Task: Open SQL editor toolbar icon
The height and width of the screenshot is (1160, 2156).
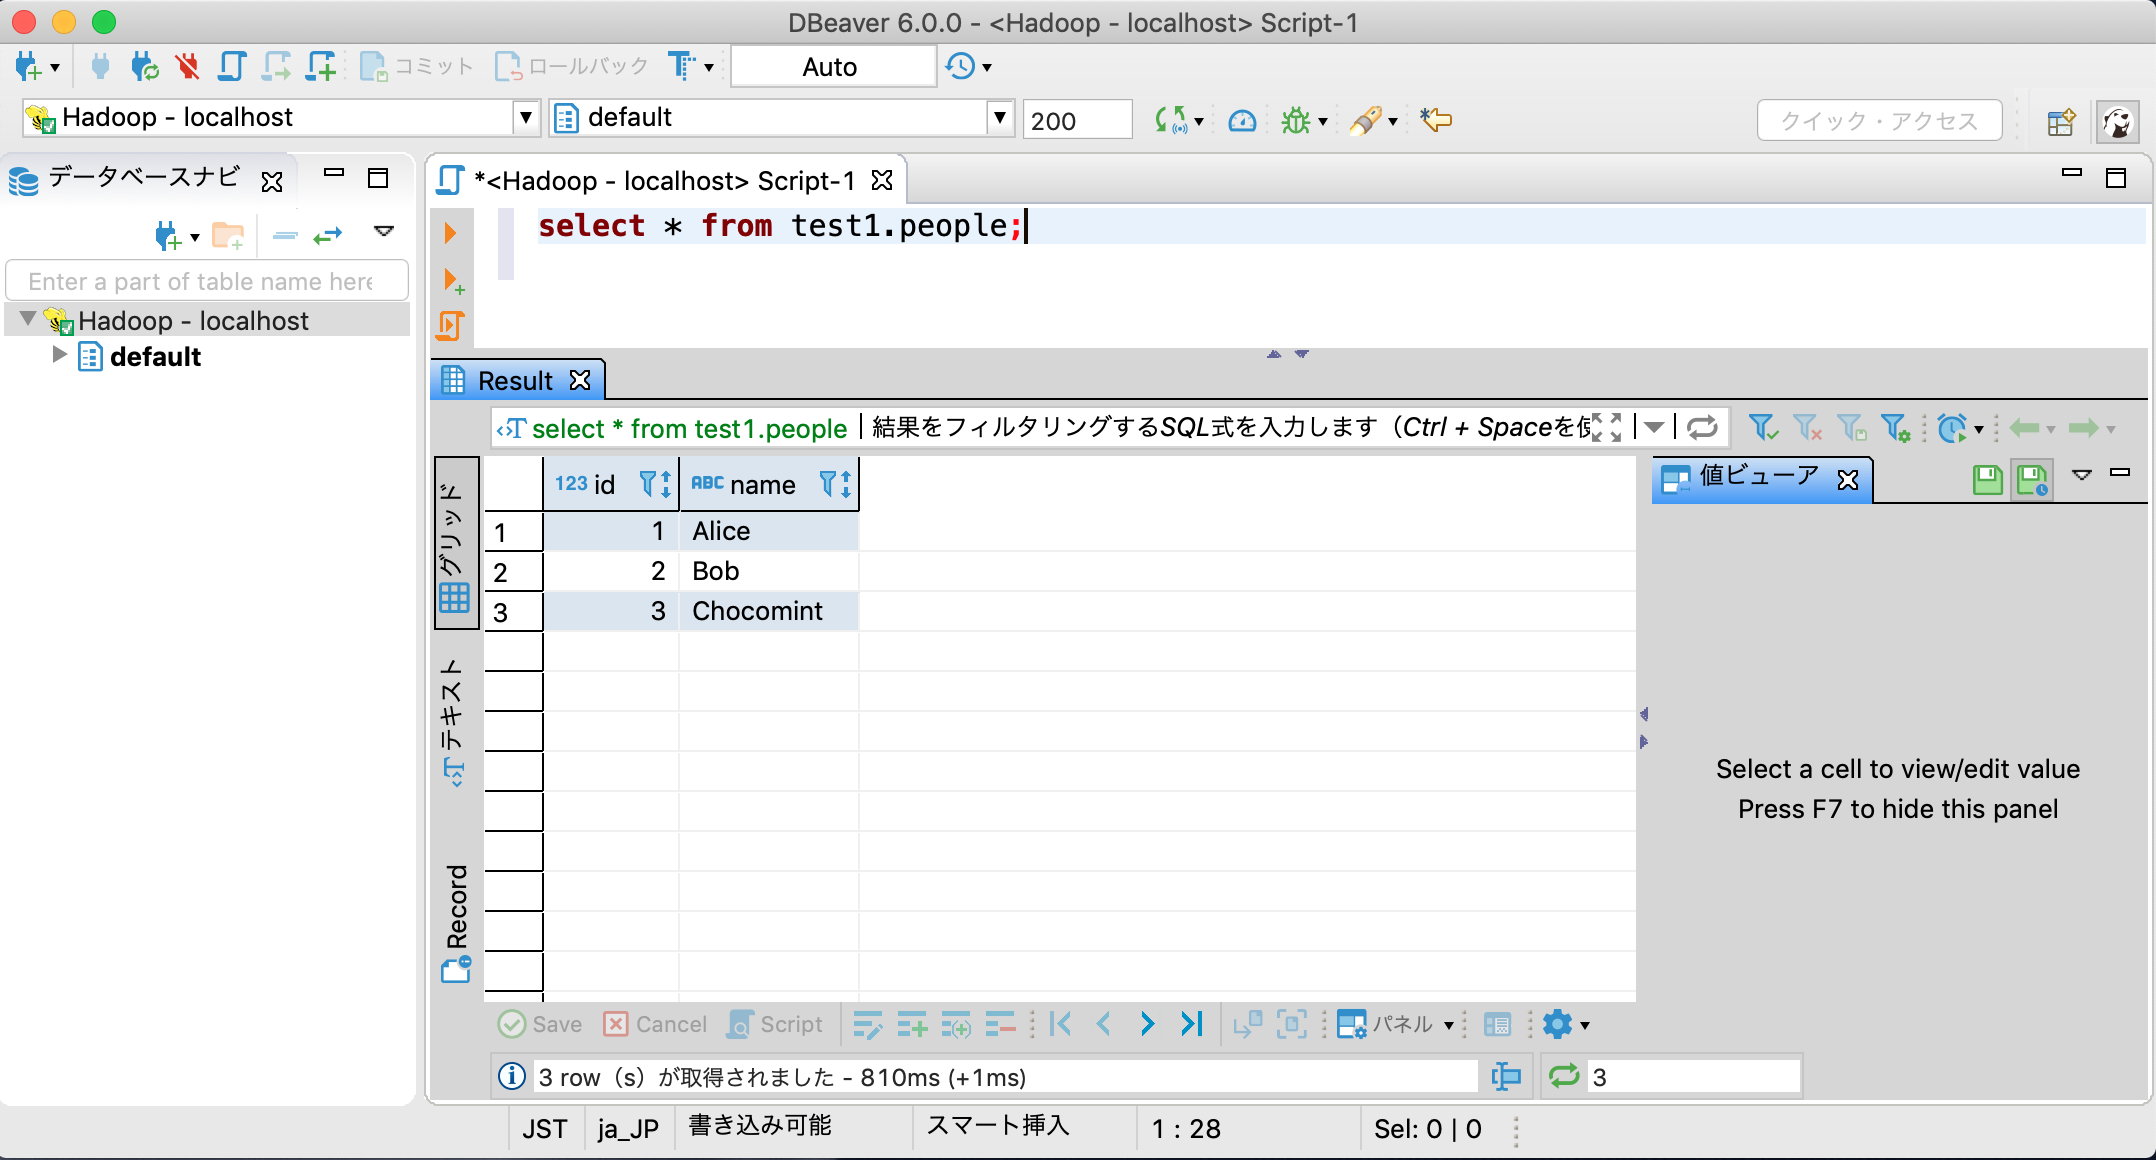Action: 232,67
